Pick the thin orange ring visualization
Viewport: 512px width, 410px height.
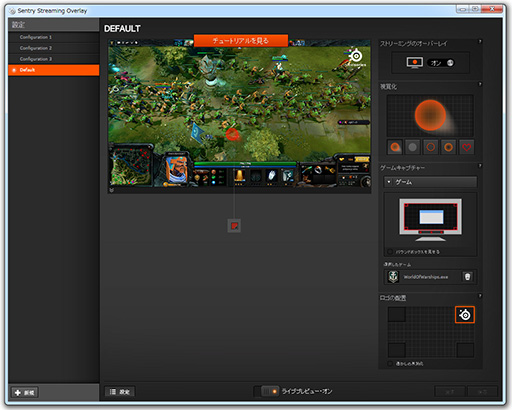pyautogui.click(x=431, y=147)
